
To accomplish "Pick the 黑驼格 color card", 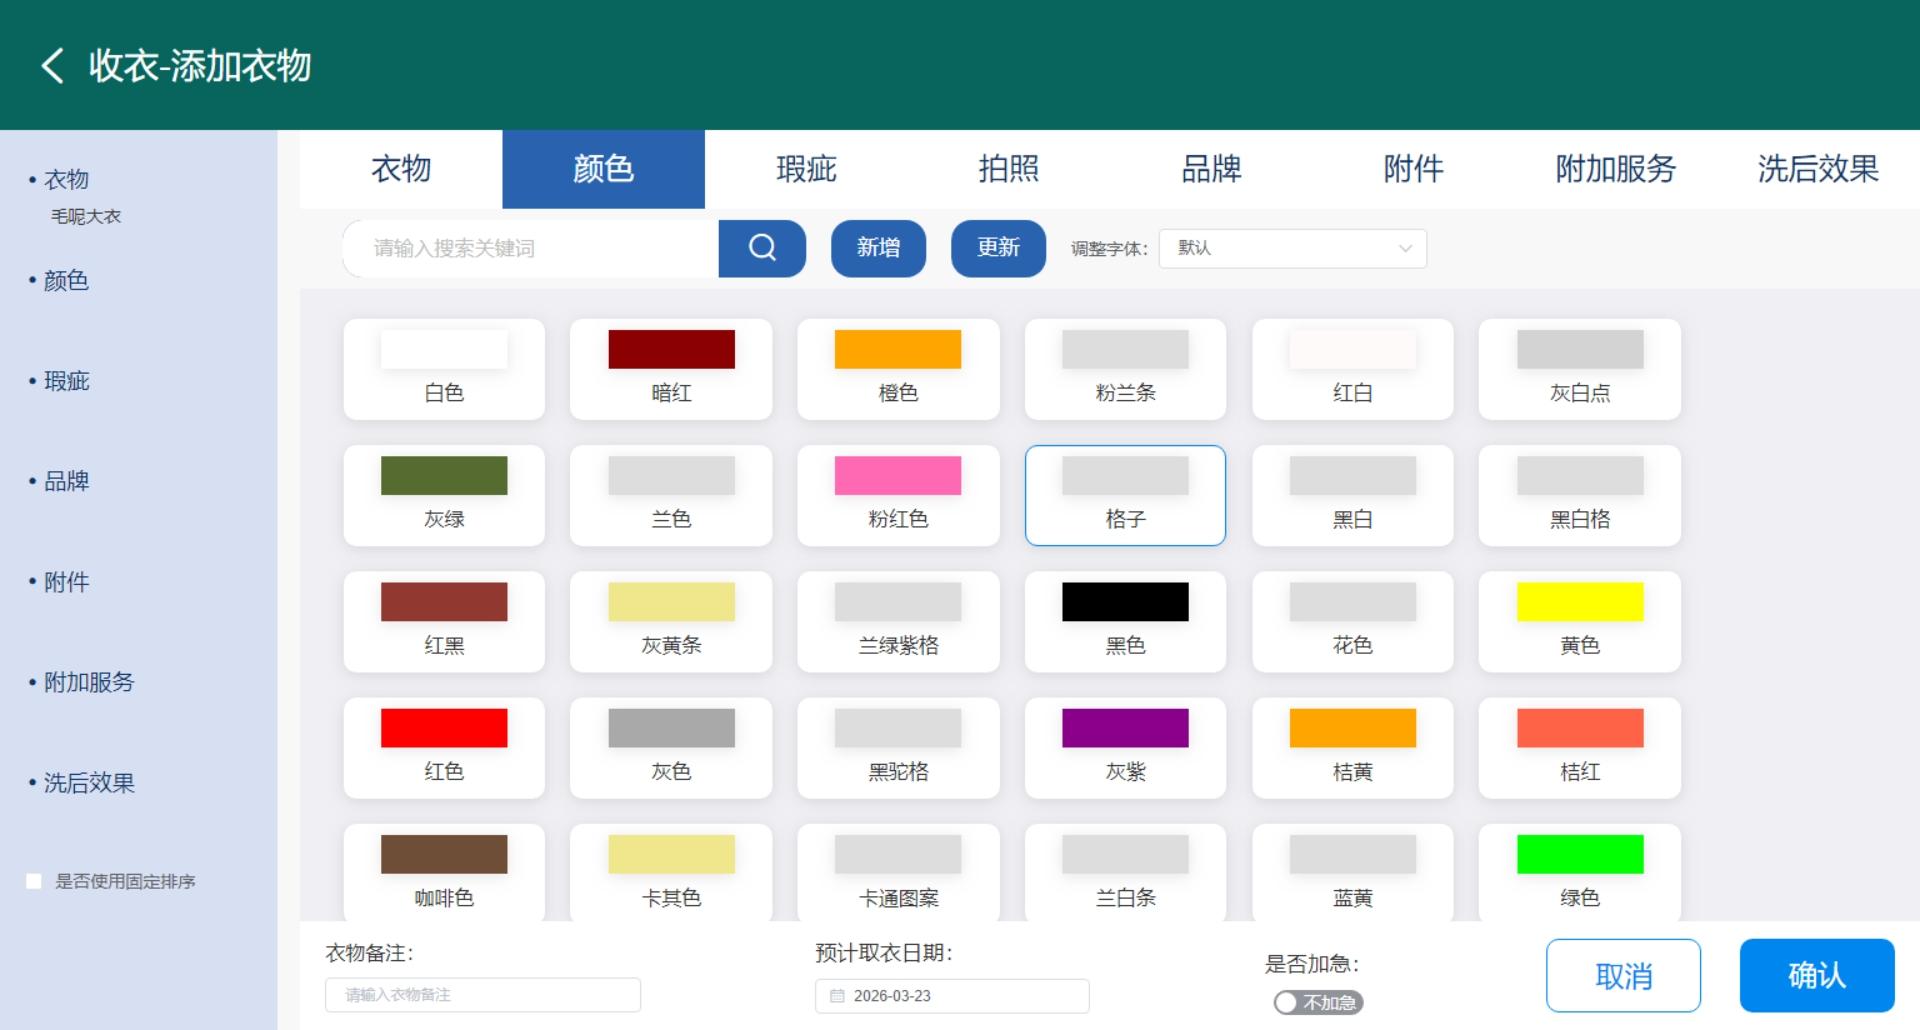I will [898, 748].
